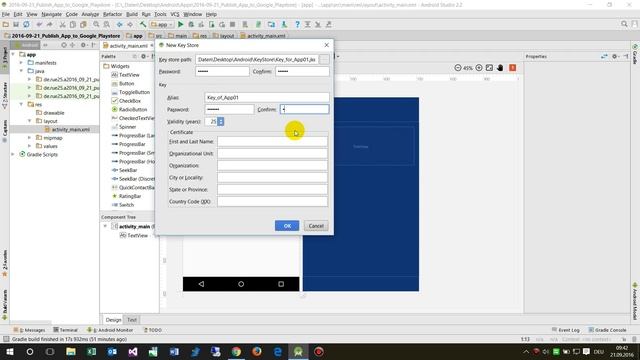Collapse the app module tree node
Image resolution: width=640 pixels, height=360 pixels.
[13, 54]
